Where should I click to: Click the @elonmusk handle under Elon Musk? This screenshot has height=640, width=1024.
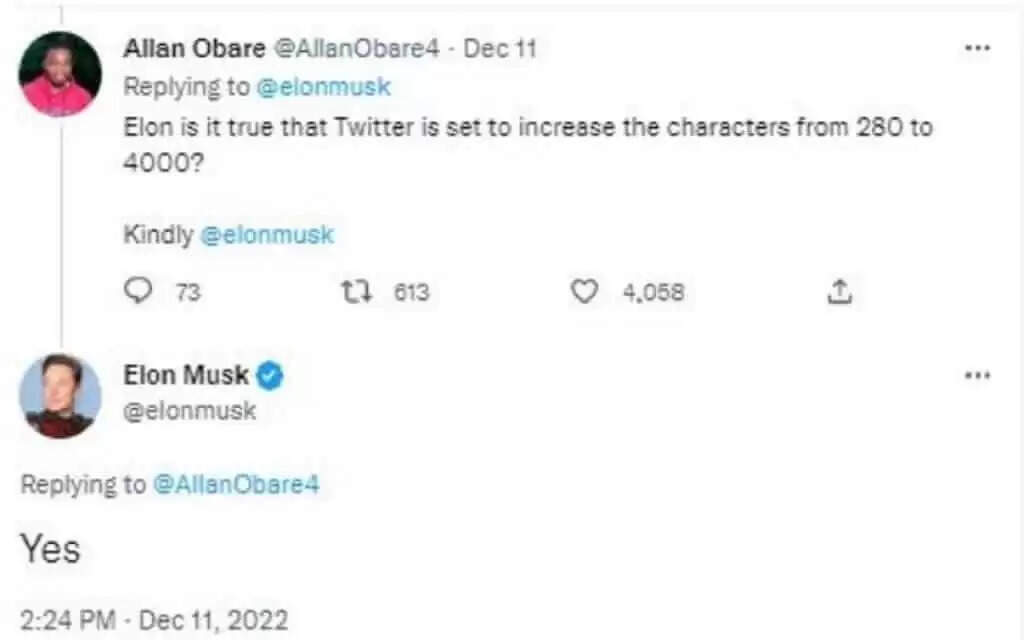click(x=190, y=410)
